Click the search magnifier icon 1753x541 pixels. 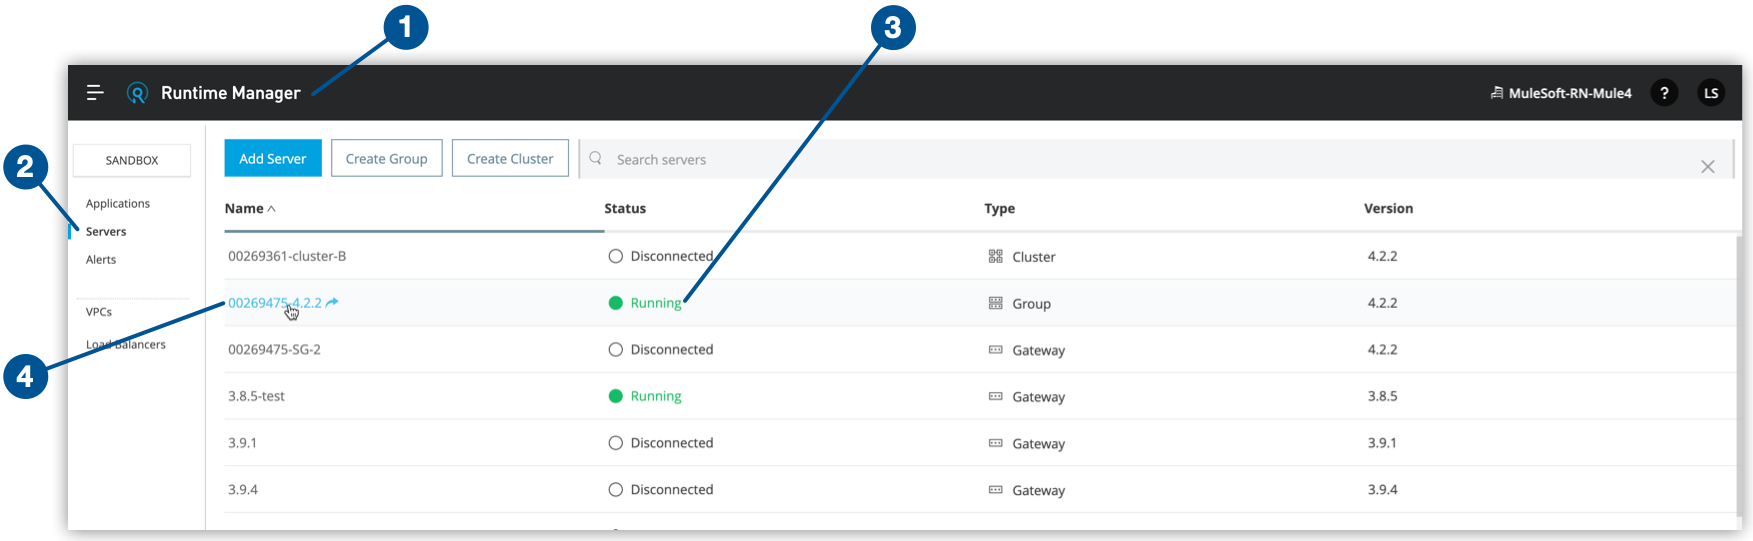[596, 159]
